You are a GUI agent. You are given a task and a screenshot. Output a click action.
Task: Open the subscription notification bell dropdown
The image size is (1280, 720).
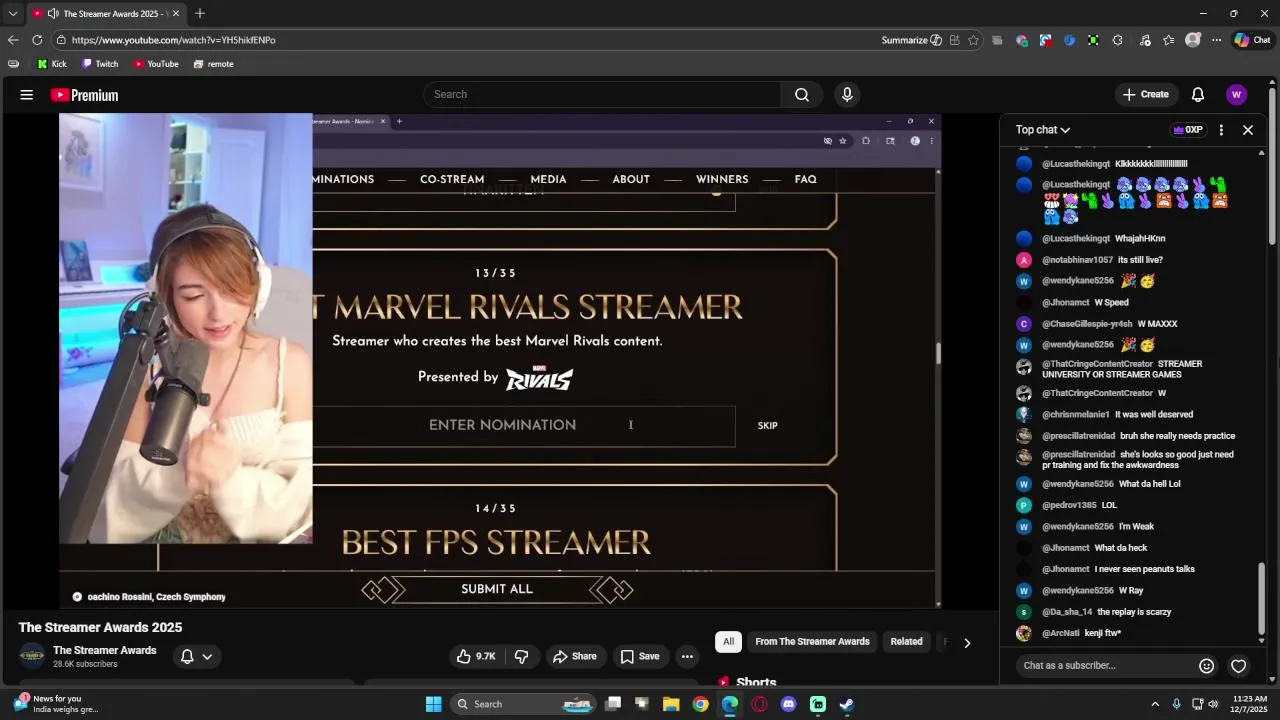click(x=196, y=656)
